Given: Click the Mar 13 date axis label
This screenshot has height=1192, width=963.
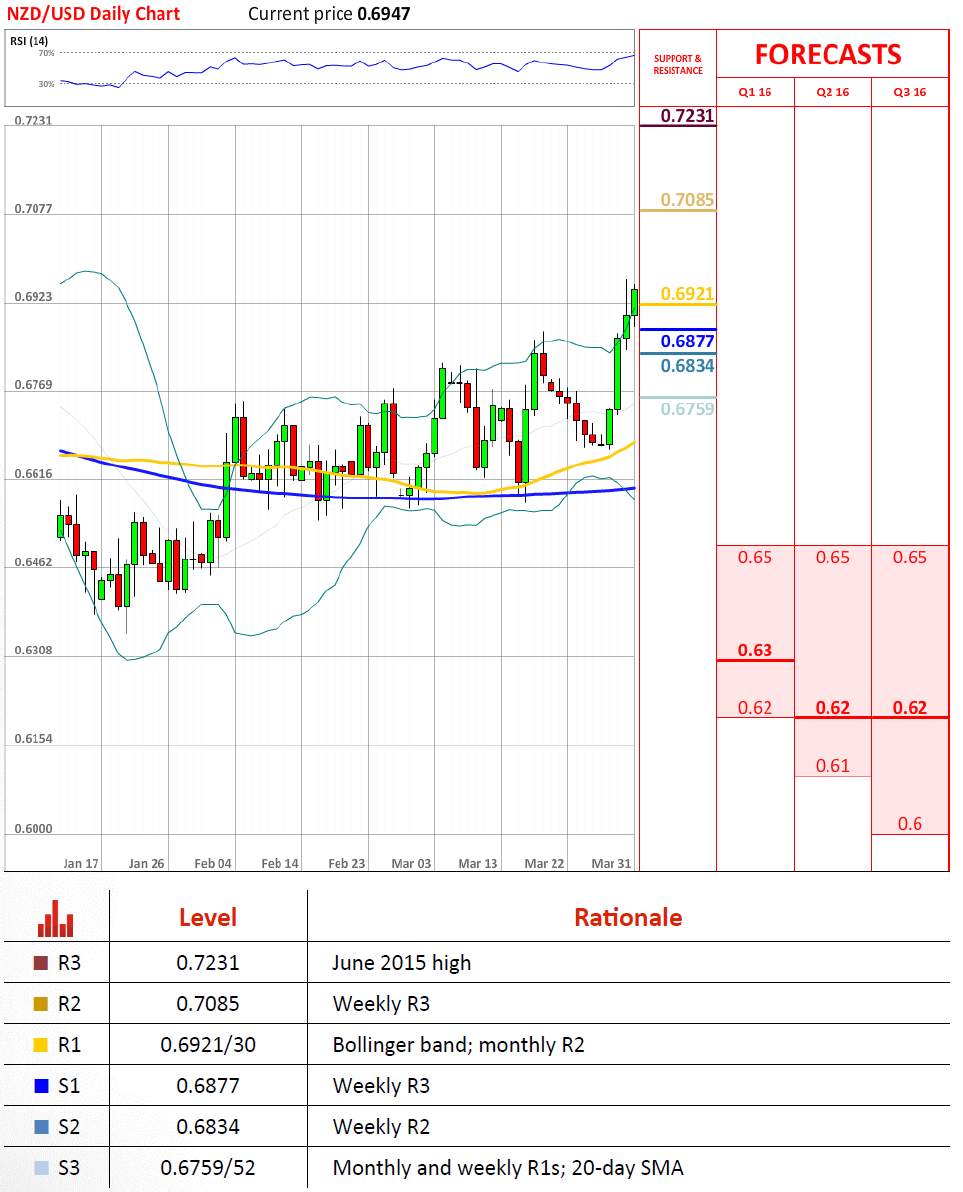Looking at the screenshot, I should 477,864.
